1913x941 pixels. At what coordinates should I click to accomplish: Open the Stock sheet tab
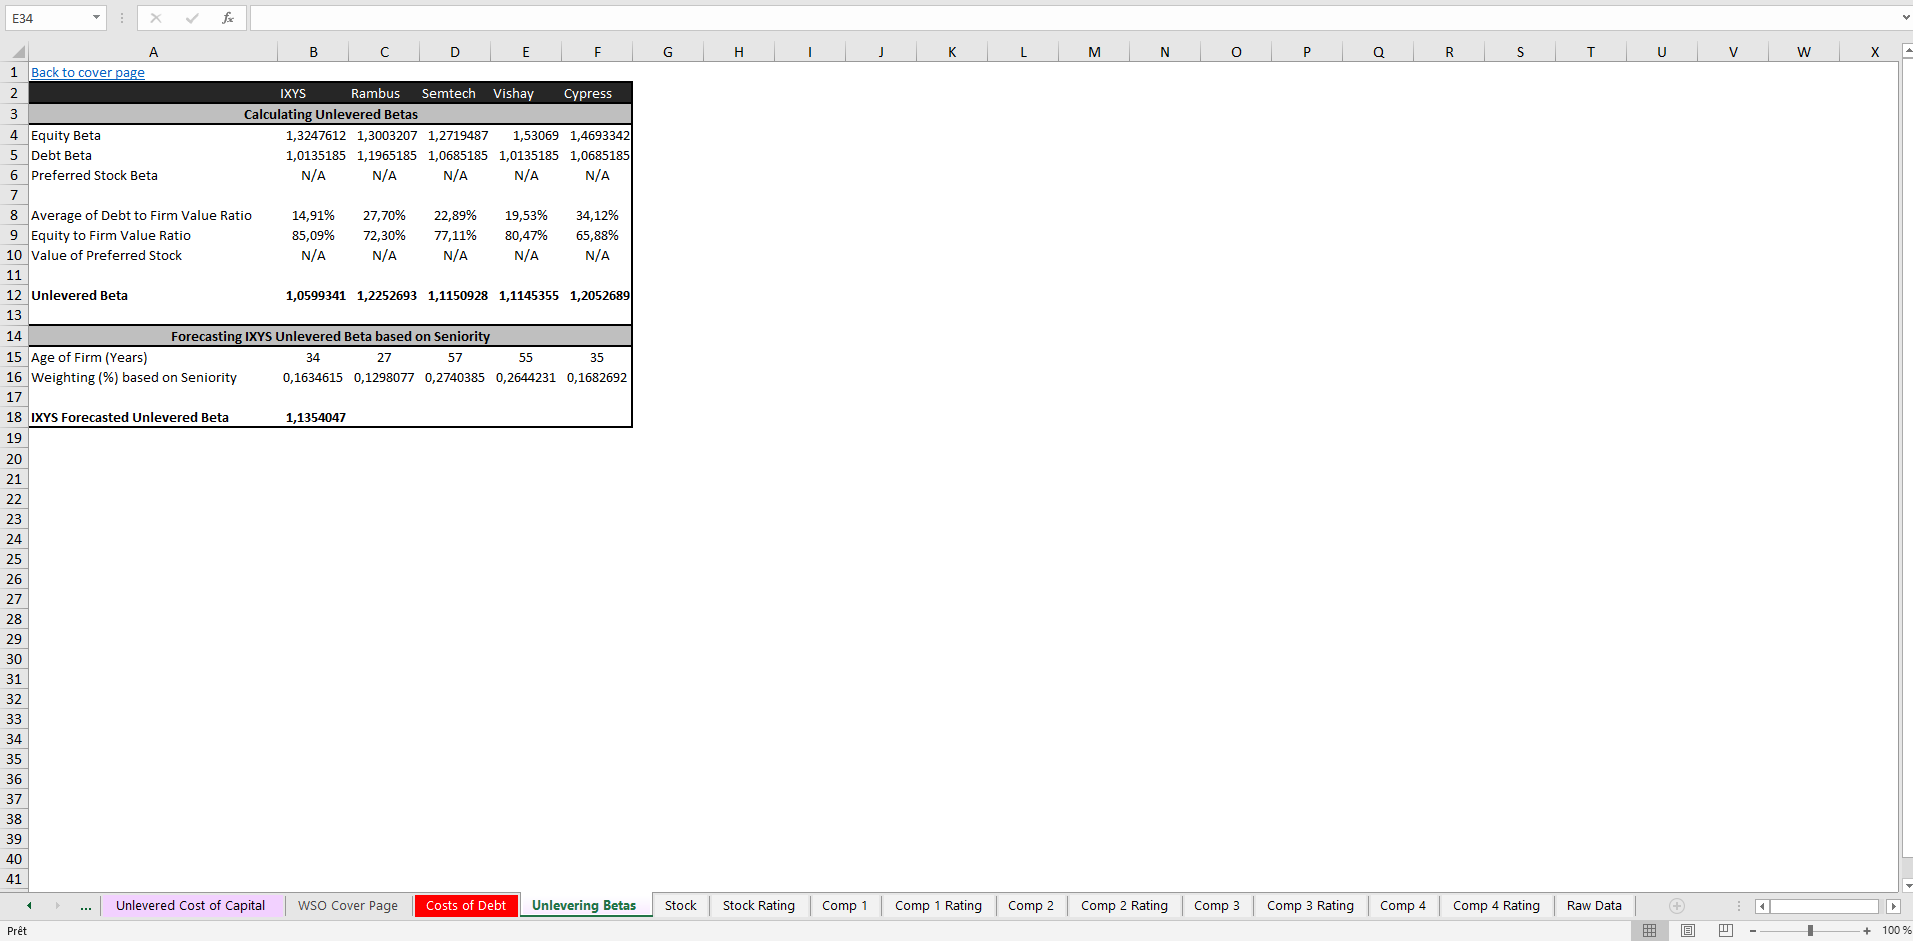point(681,906)
